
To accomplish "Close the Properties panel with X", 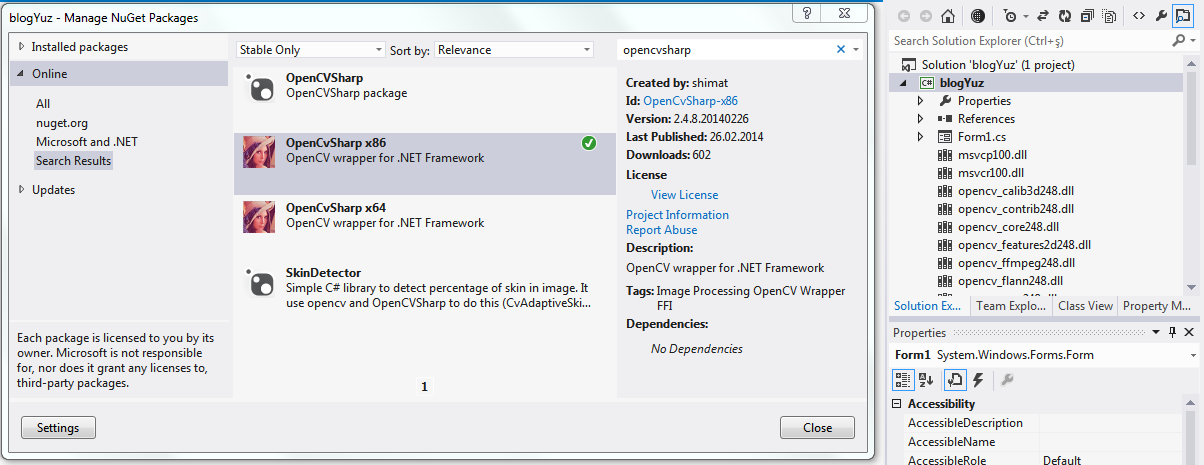I will tap(1188, 332).
